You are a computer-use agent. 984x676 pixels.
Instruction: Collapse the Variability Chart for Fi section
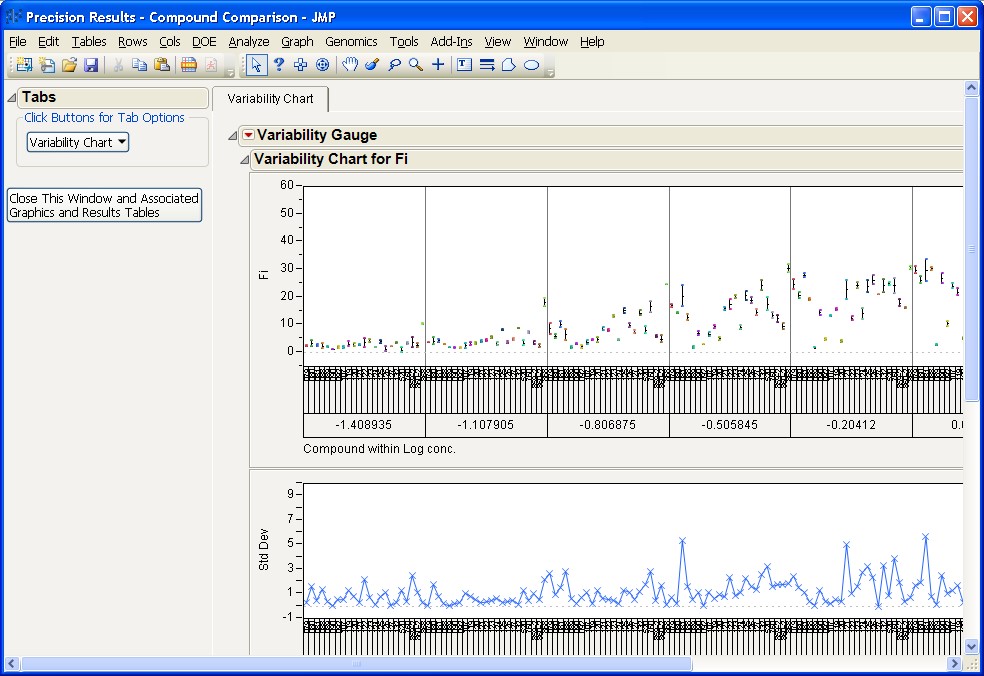pyautogui.click(x=244, y=160)
